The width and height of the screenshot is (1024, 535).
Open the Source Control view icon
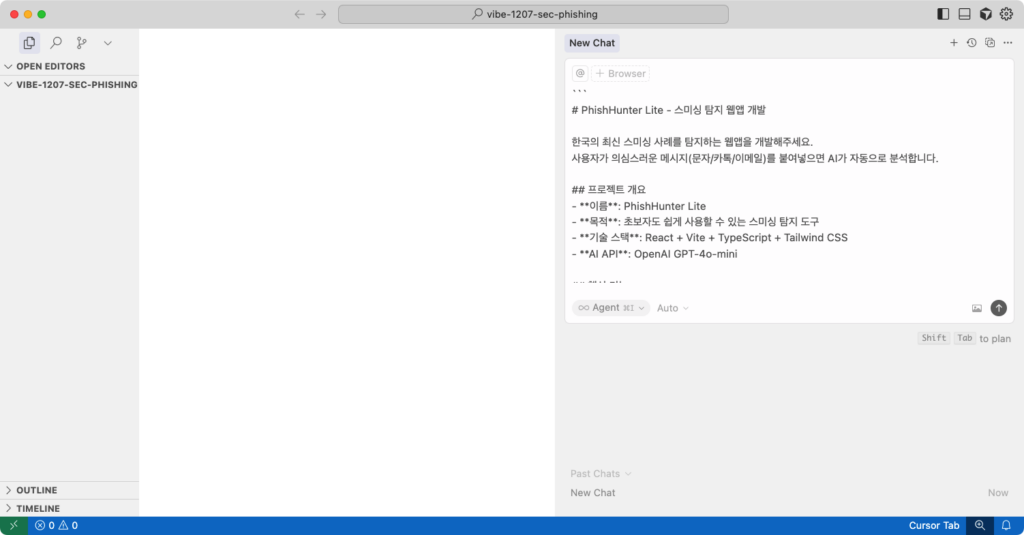(82, 43)
